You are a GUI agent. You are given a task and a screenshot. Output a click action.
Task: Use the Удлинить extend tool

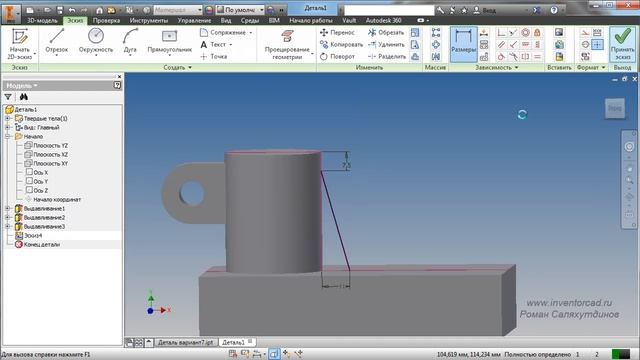[x=386, y=44]
